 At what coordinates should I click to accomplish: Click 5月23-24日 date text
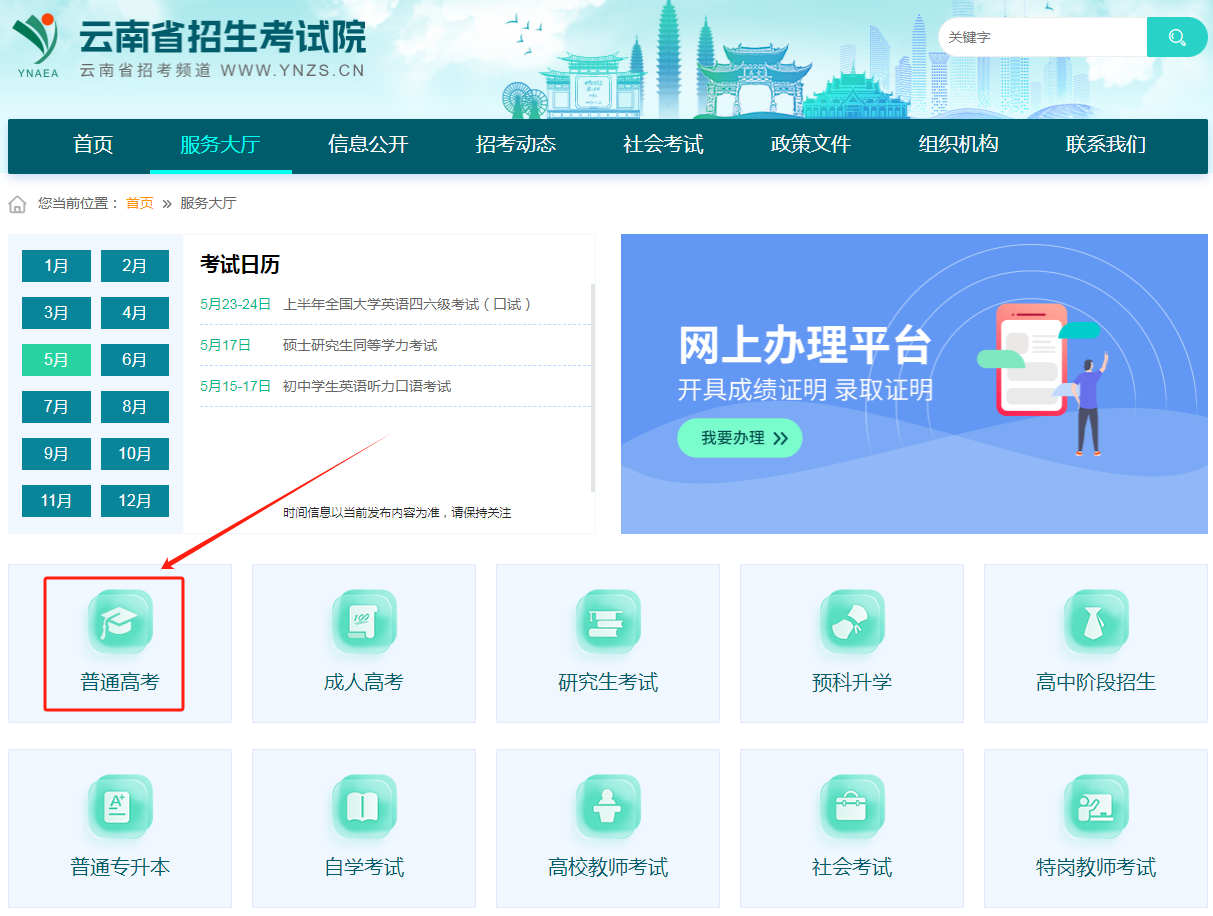click(x=235, y=304)
